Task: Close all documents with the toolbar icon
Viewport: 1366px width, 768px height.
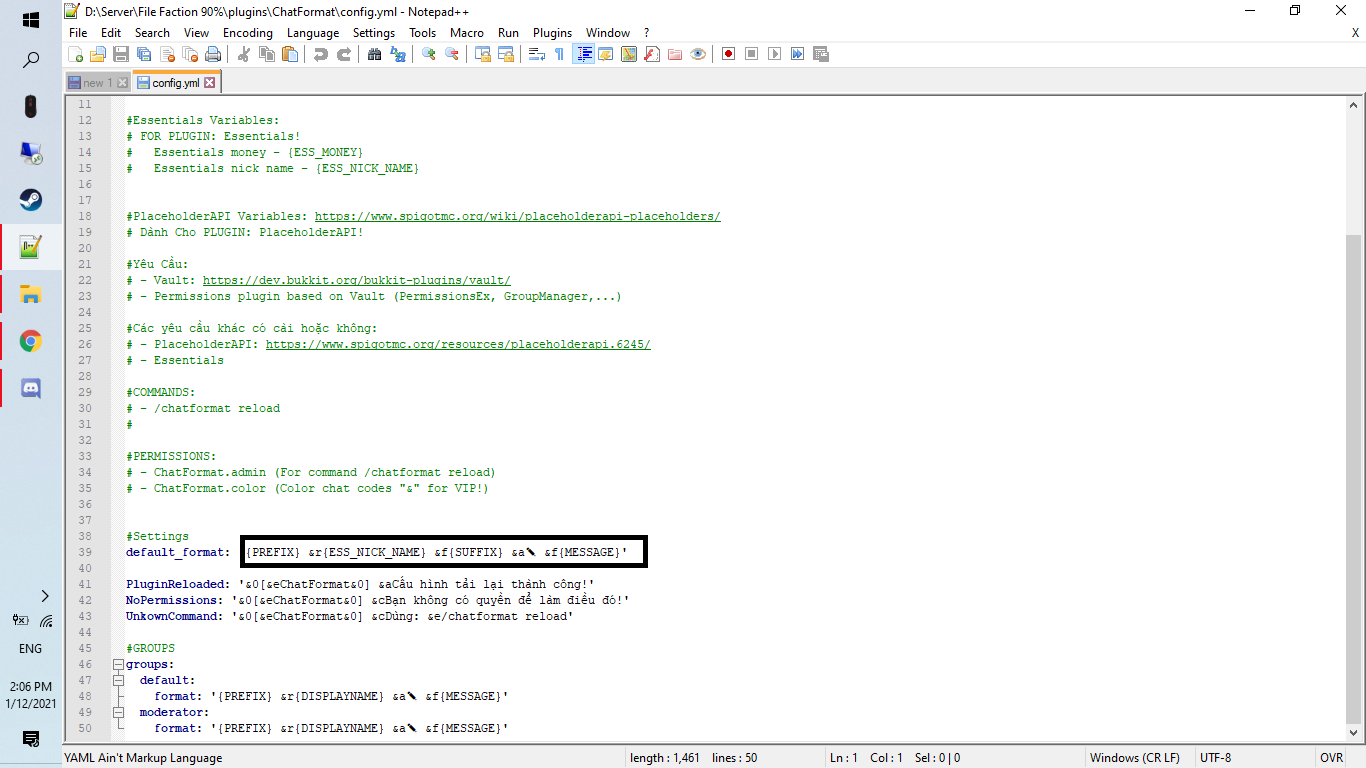Action: 190,54
